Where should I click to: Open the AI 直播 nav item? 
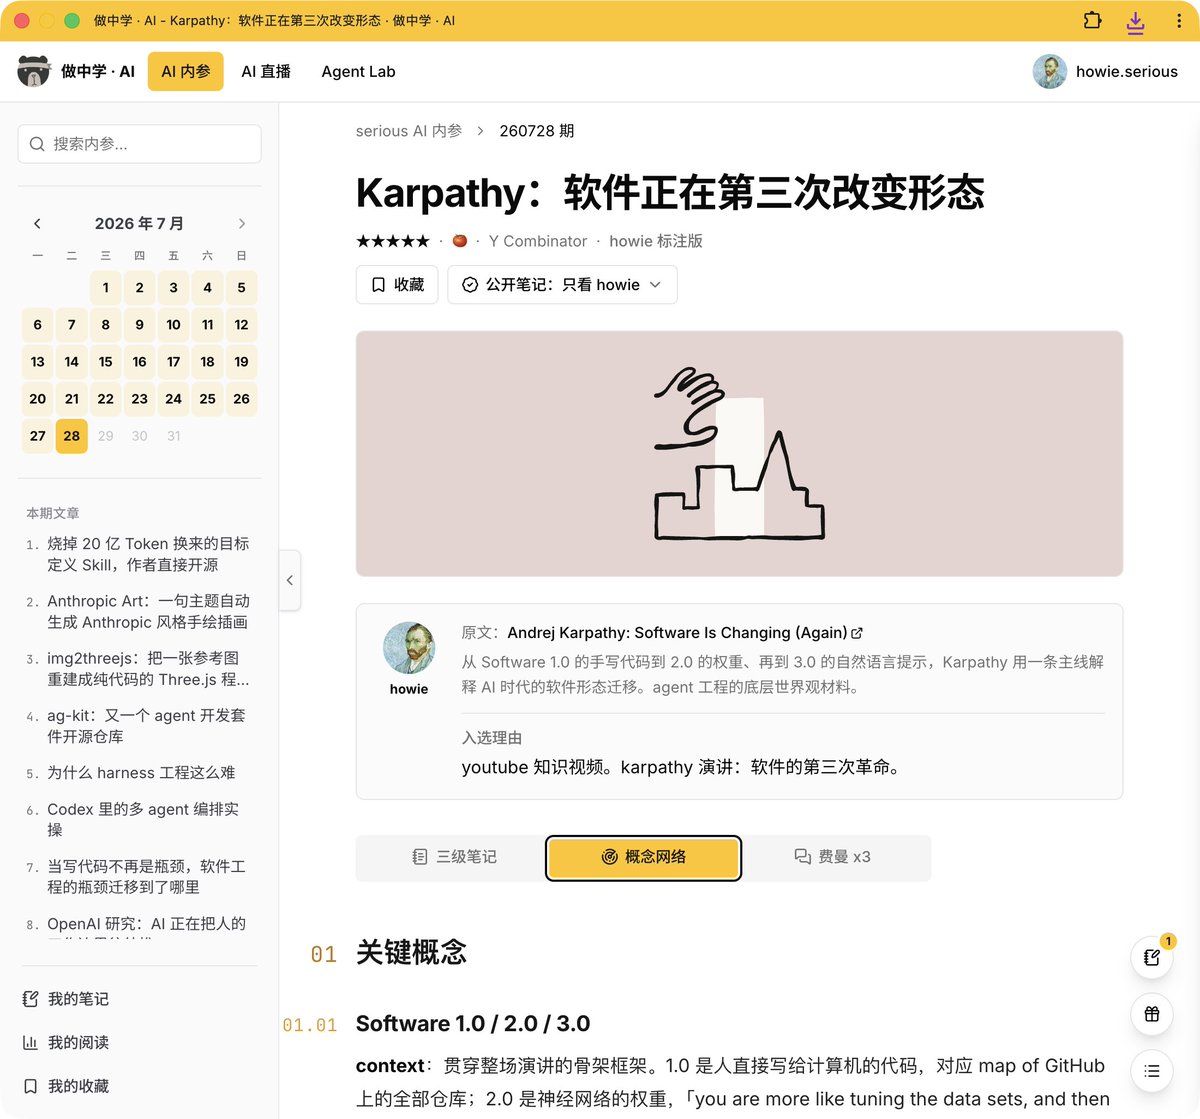[x=266, y=71]
